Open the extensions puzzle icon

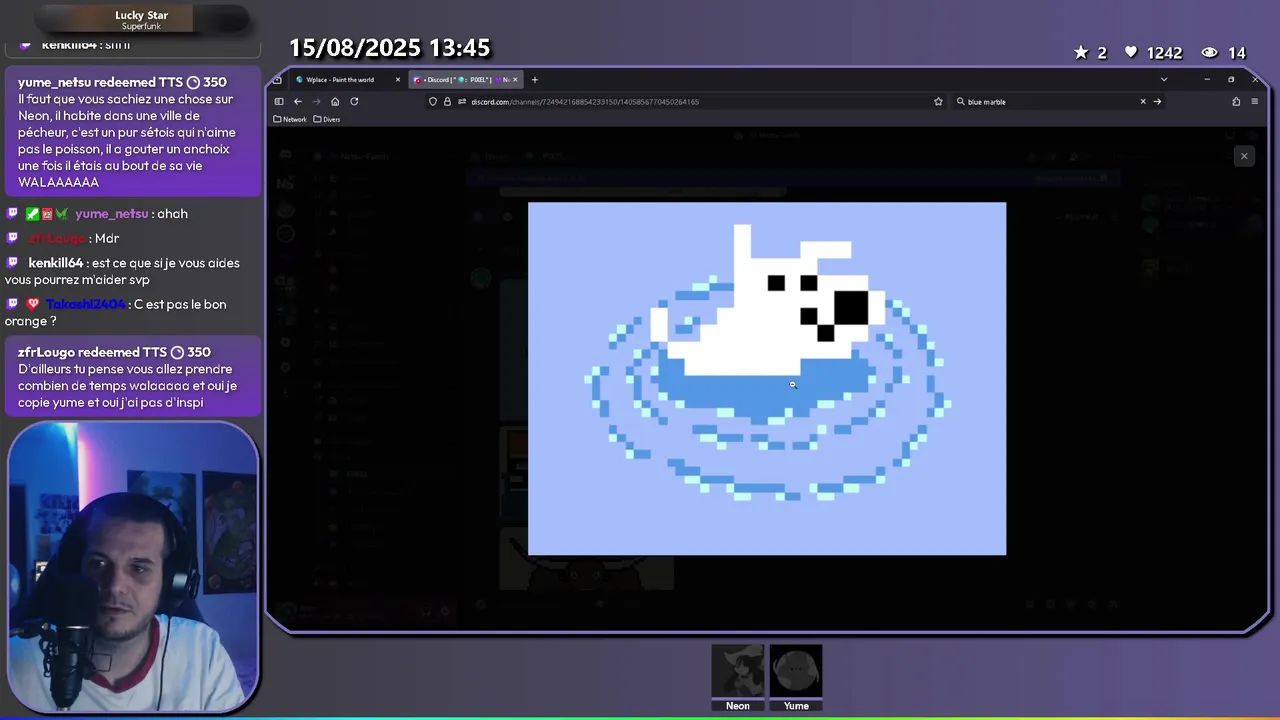(1236, 101)
